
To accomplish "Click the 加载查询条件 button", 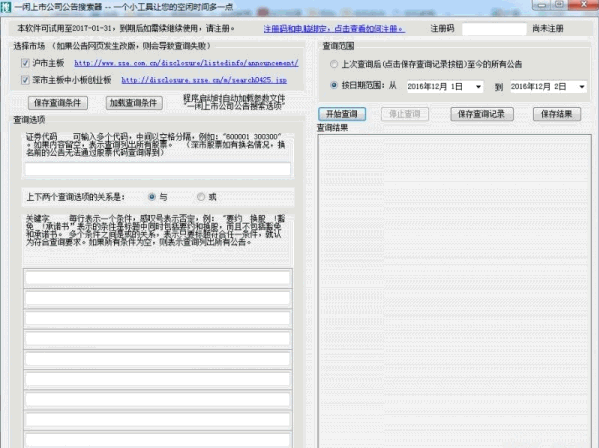I will point(134,103).
